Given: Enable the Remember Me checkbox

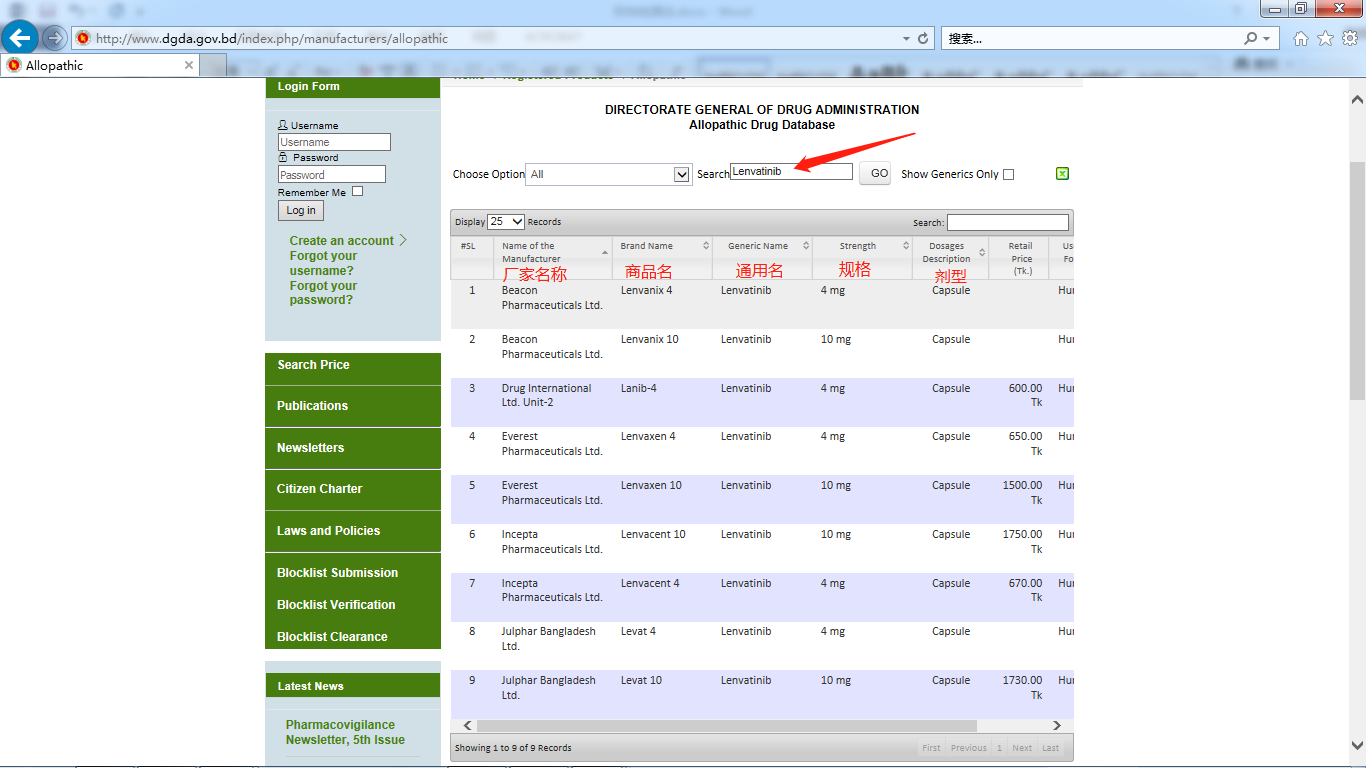Looking at the screenshot, I should (x=357, y=191).
